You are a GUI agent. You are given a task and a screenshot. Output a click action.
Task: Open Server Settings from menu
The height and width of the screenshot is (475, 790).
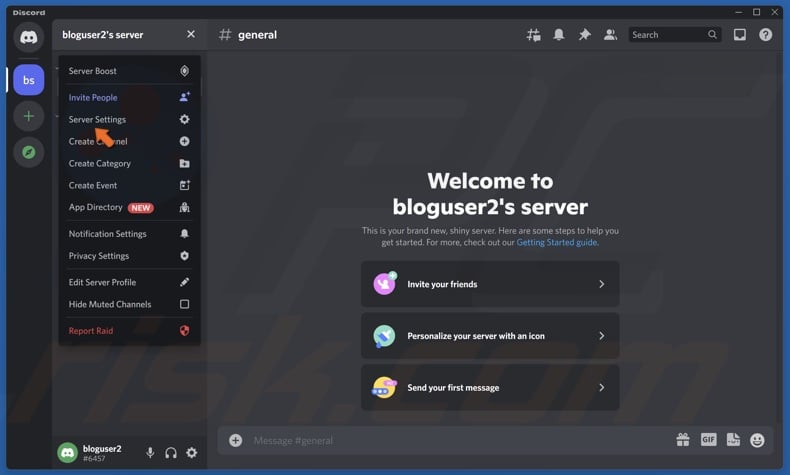(x=129, y=119)
